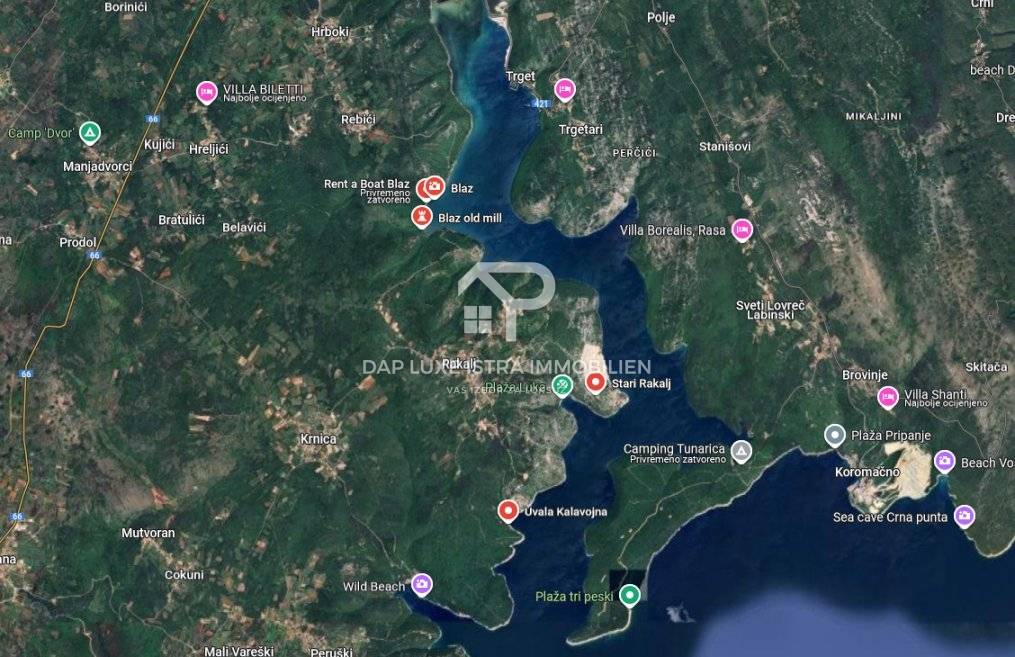Select the Koromačno place label

click(x=867, y=472)
